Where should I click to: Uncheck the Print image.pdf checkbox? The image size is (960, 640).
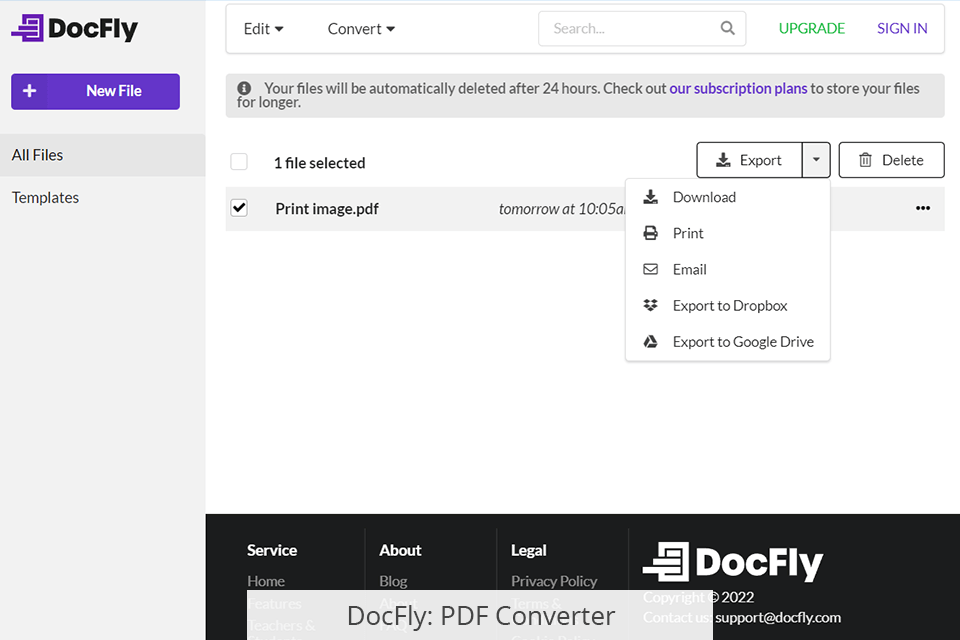point(239,208)
